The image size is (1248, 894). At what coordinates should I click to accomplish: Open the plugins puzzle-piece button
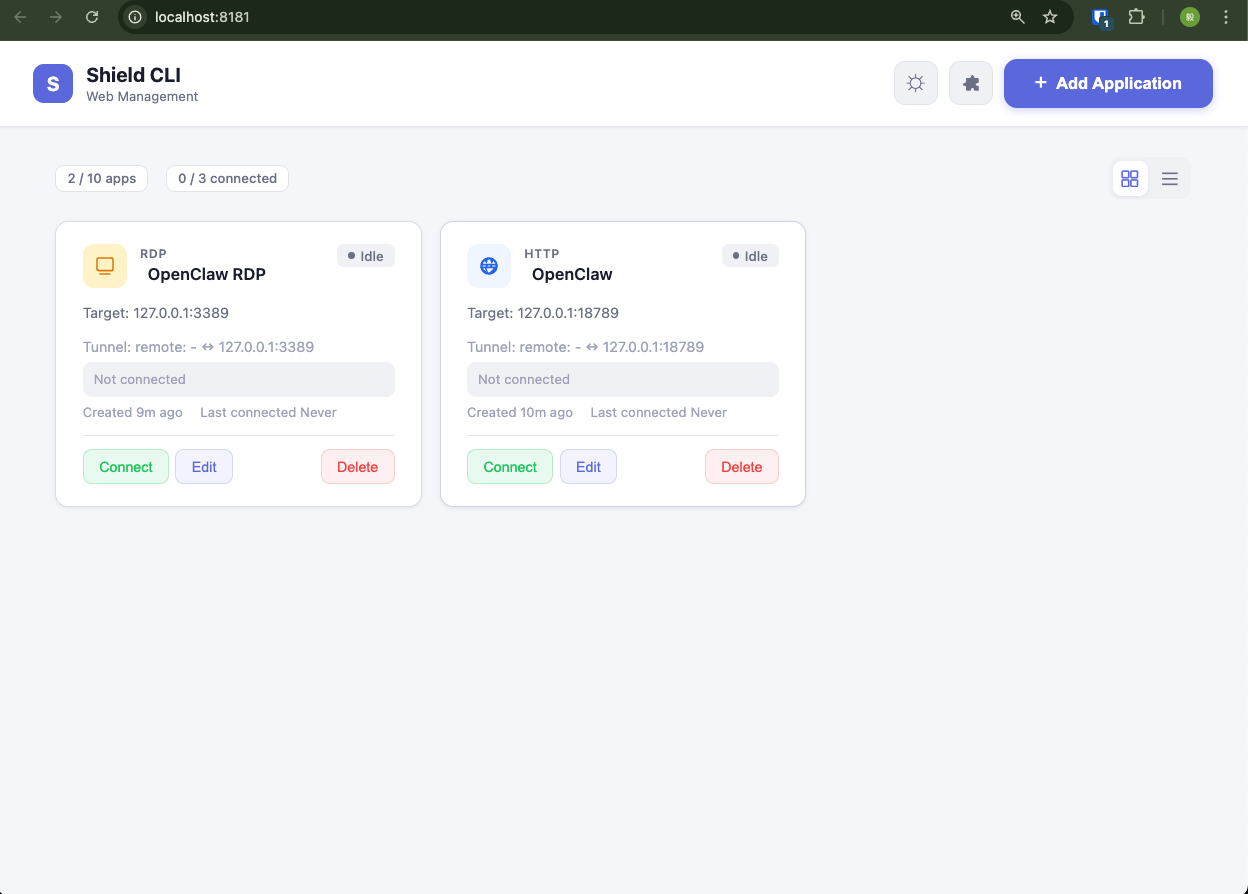(x=970, y=83)
